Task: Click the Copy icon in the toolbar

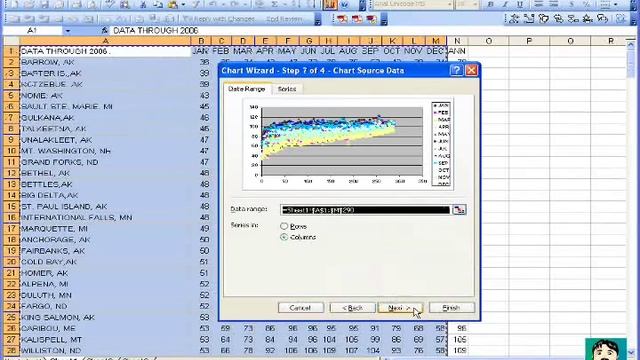Action: 158,4
